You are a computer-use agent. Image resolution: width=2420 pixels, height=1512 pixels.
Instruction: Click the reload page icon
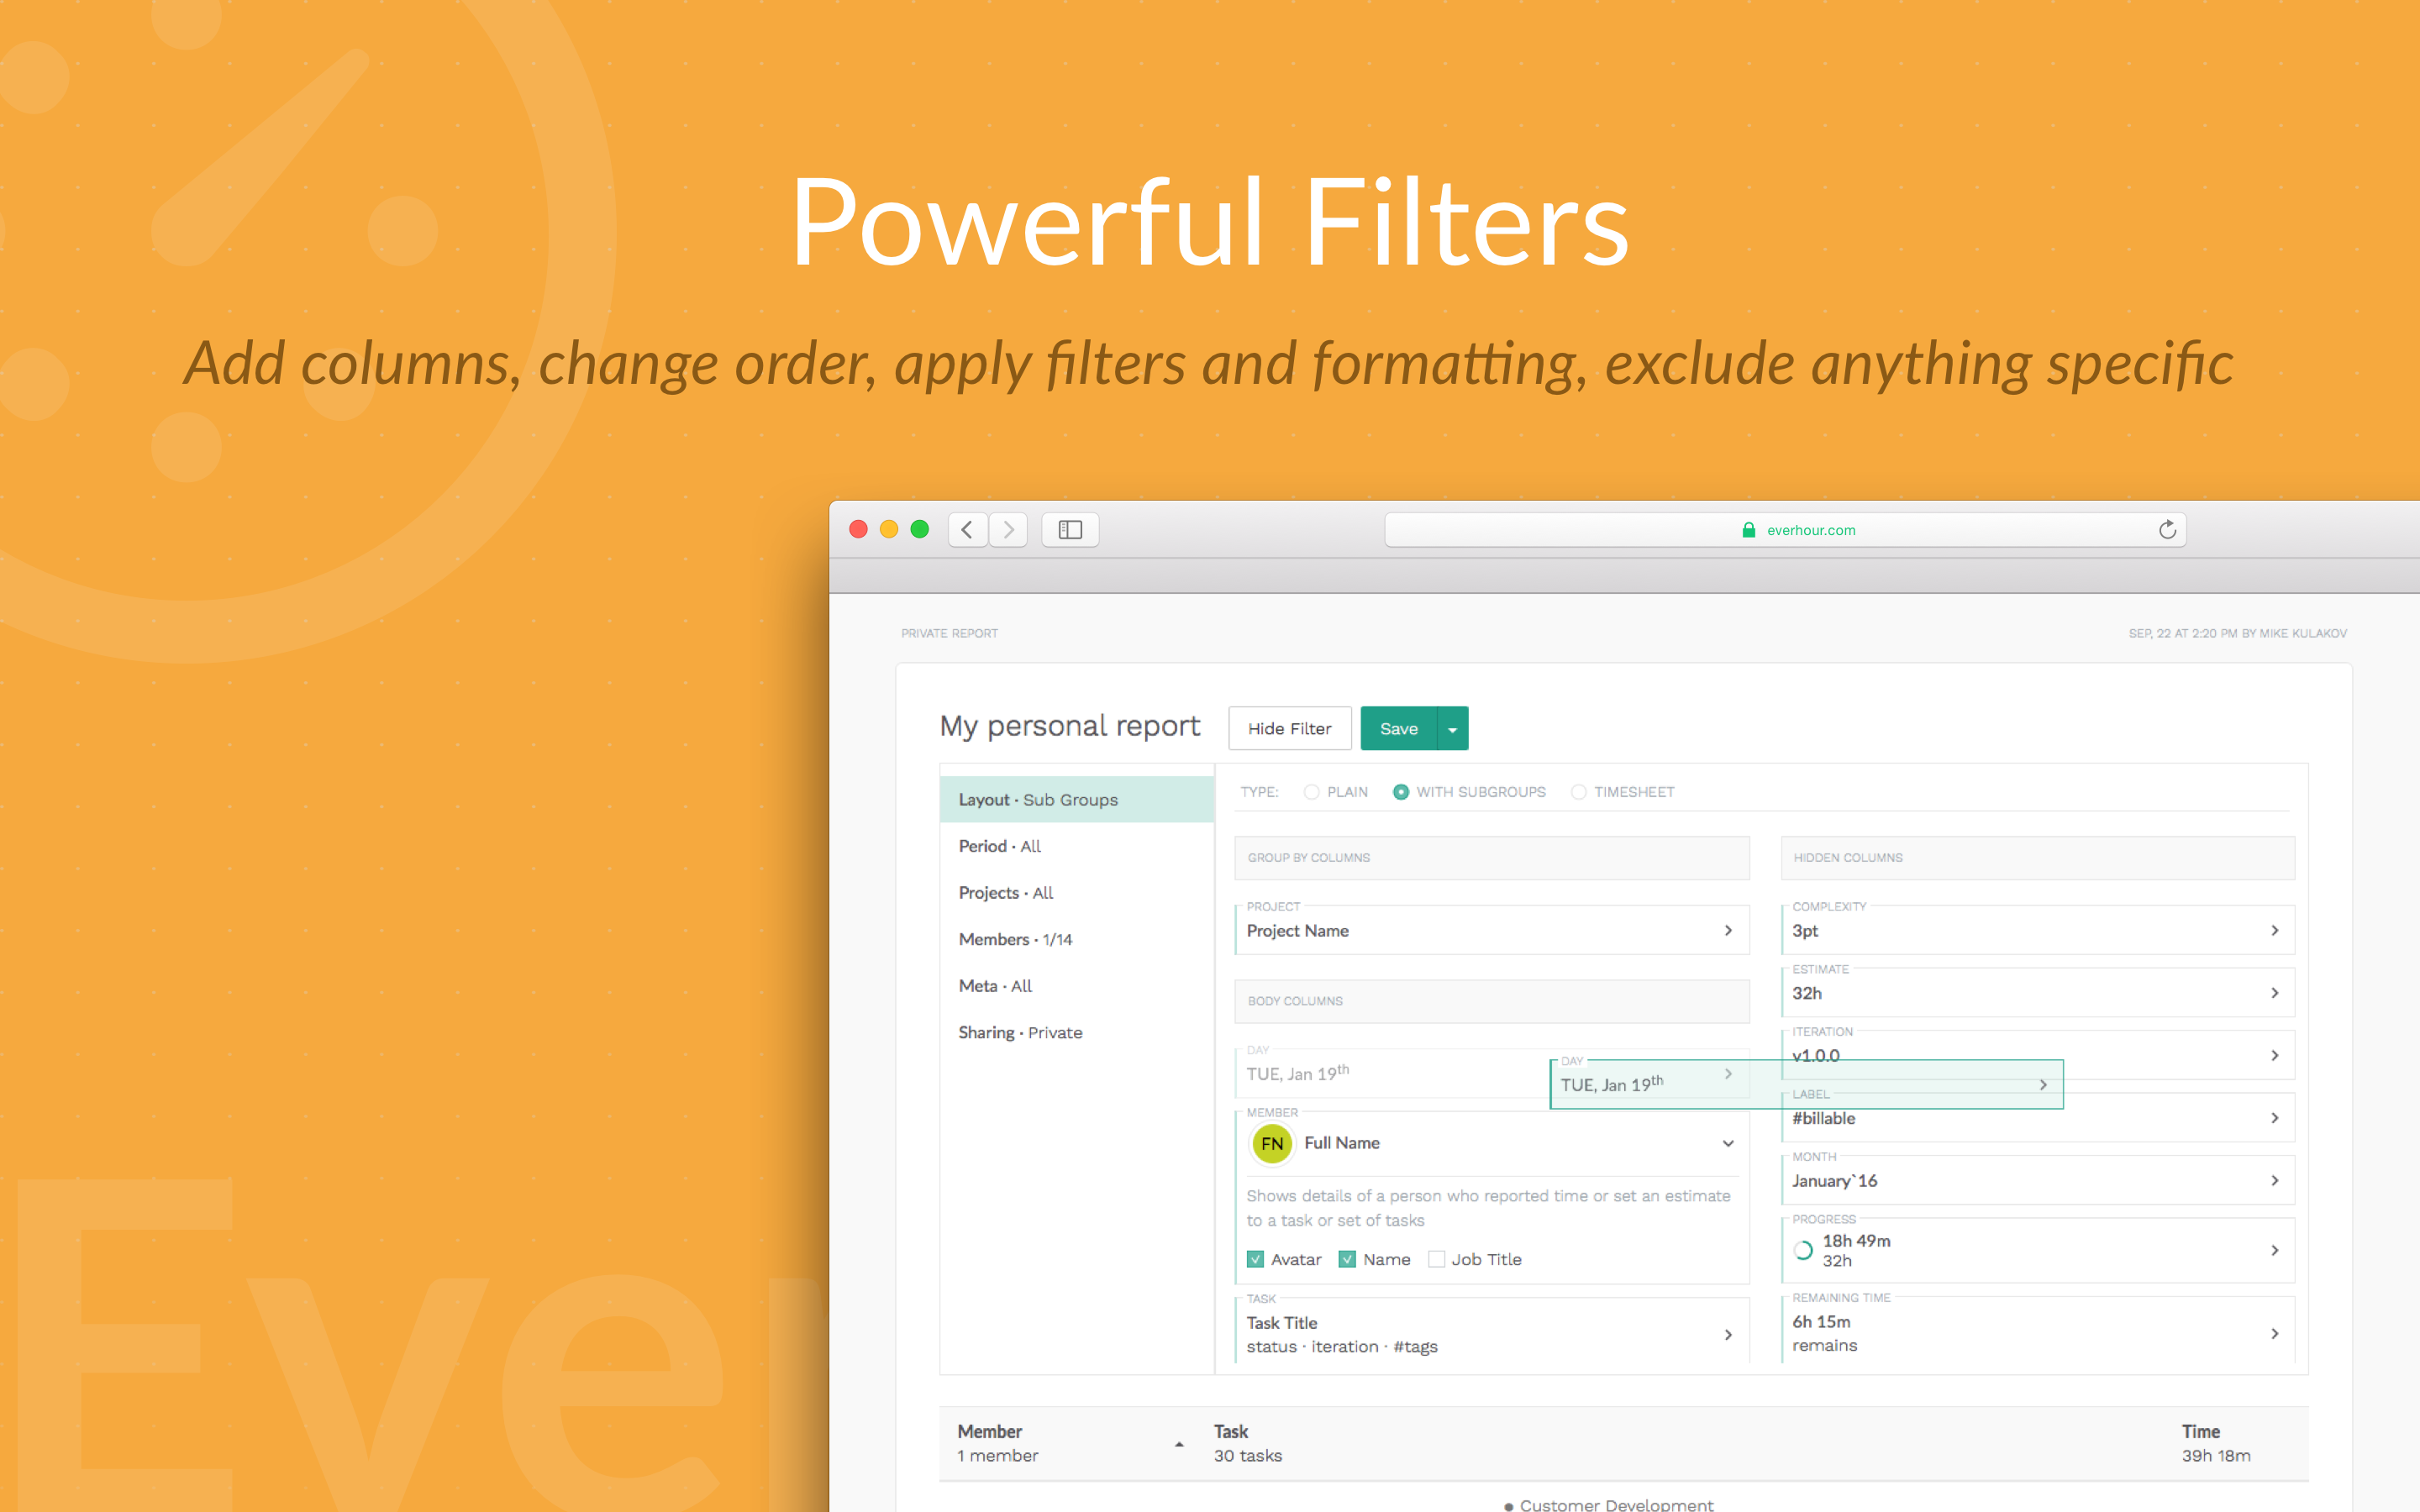[x=2167, y=530]
